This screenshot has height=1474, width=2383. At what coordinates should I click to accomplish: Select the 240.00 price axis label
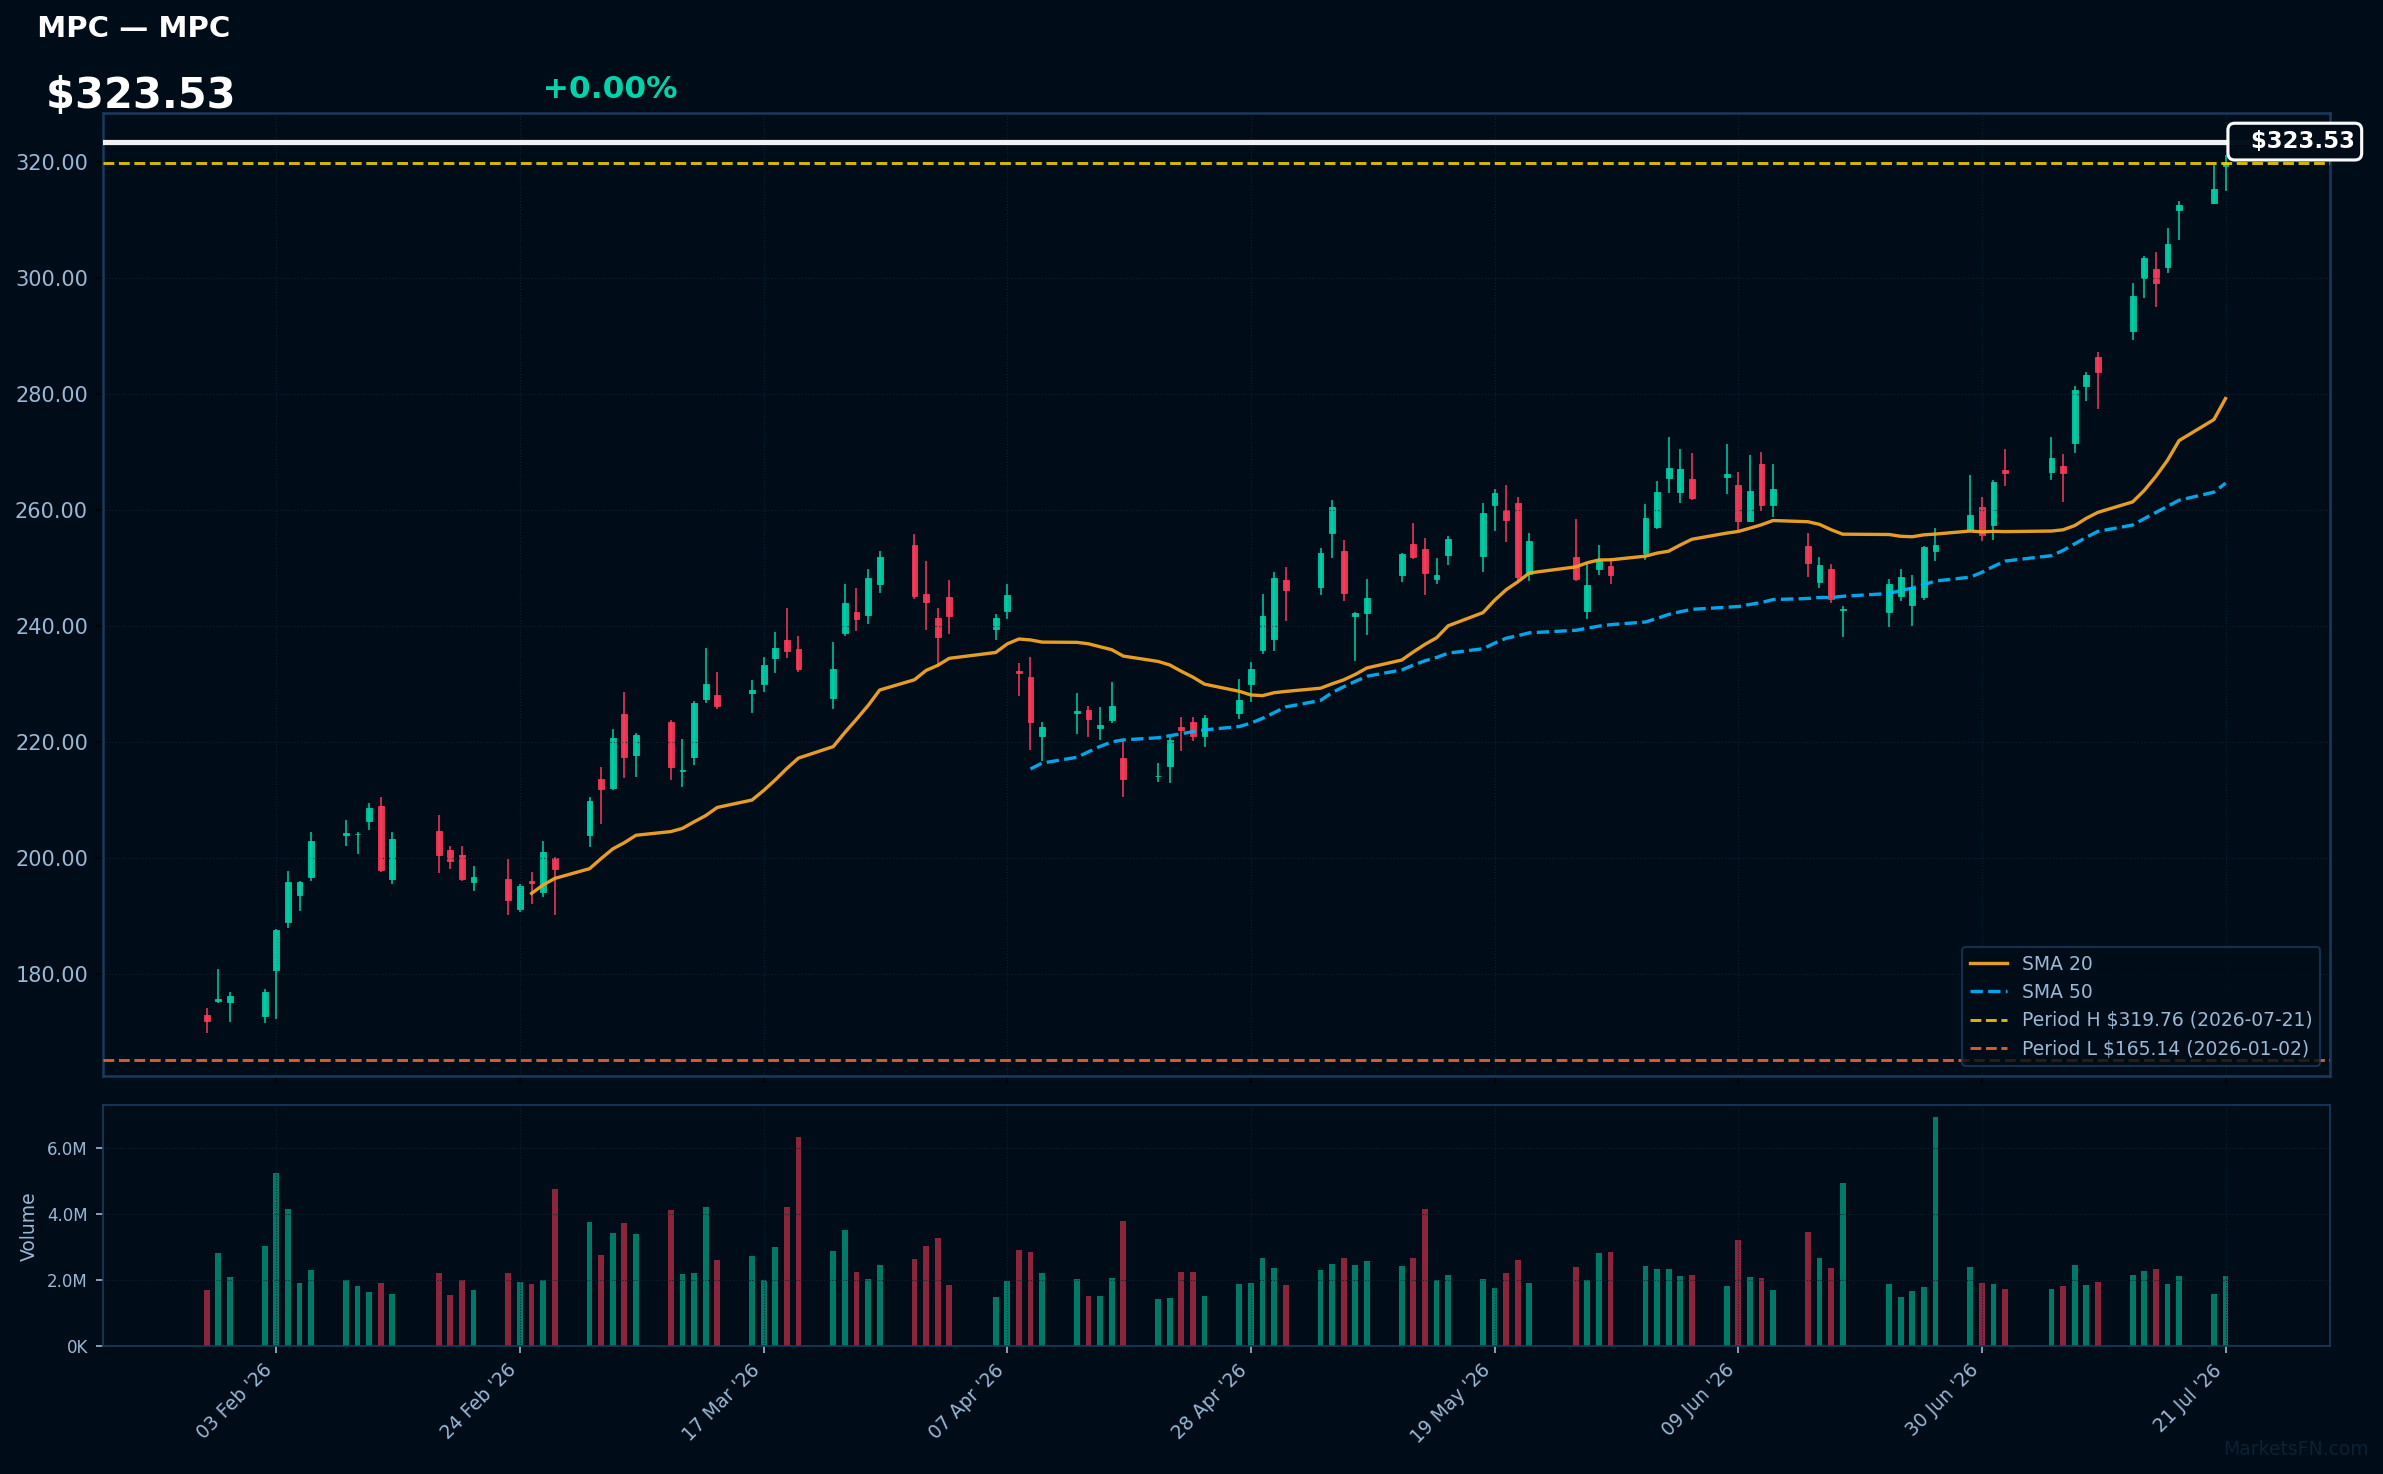52,627
